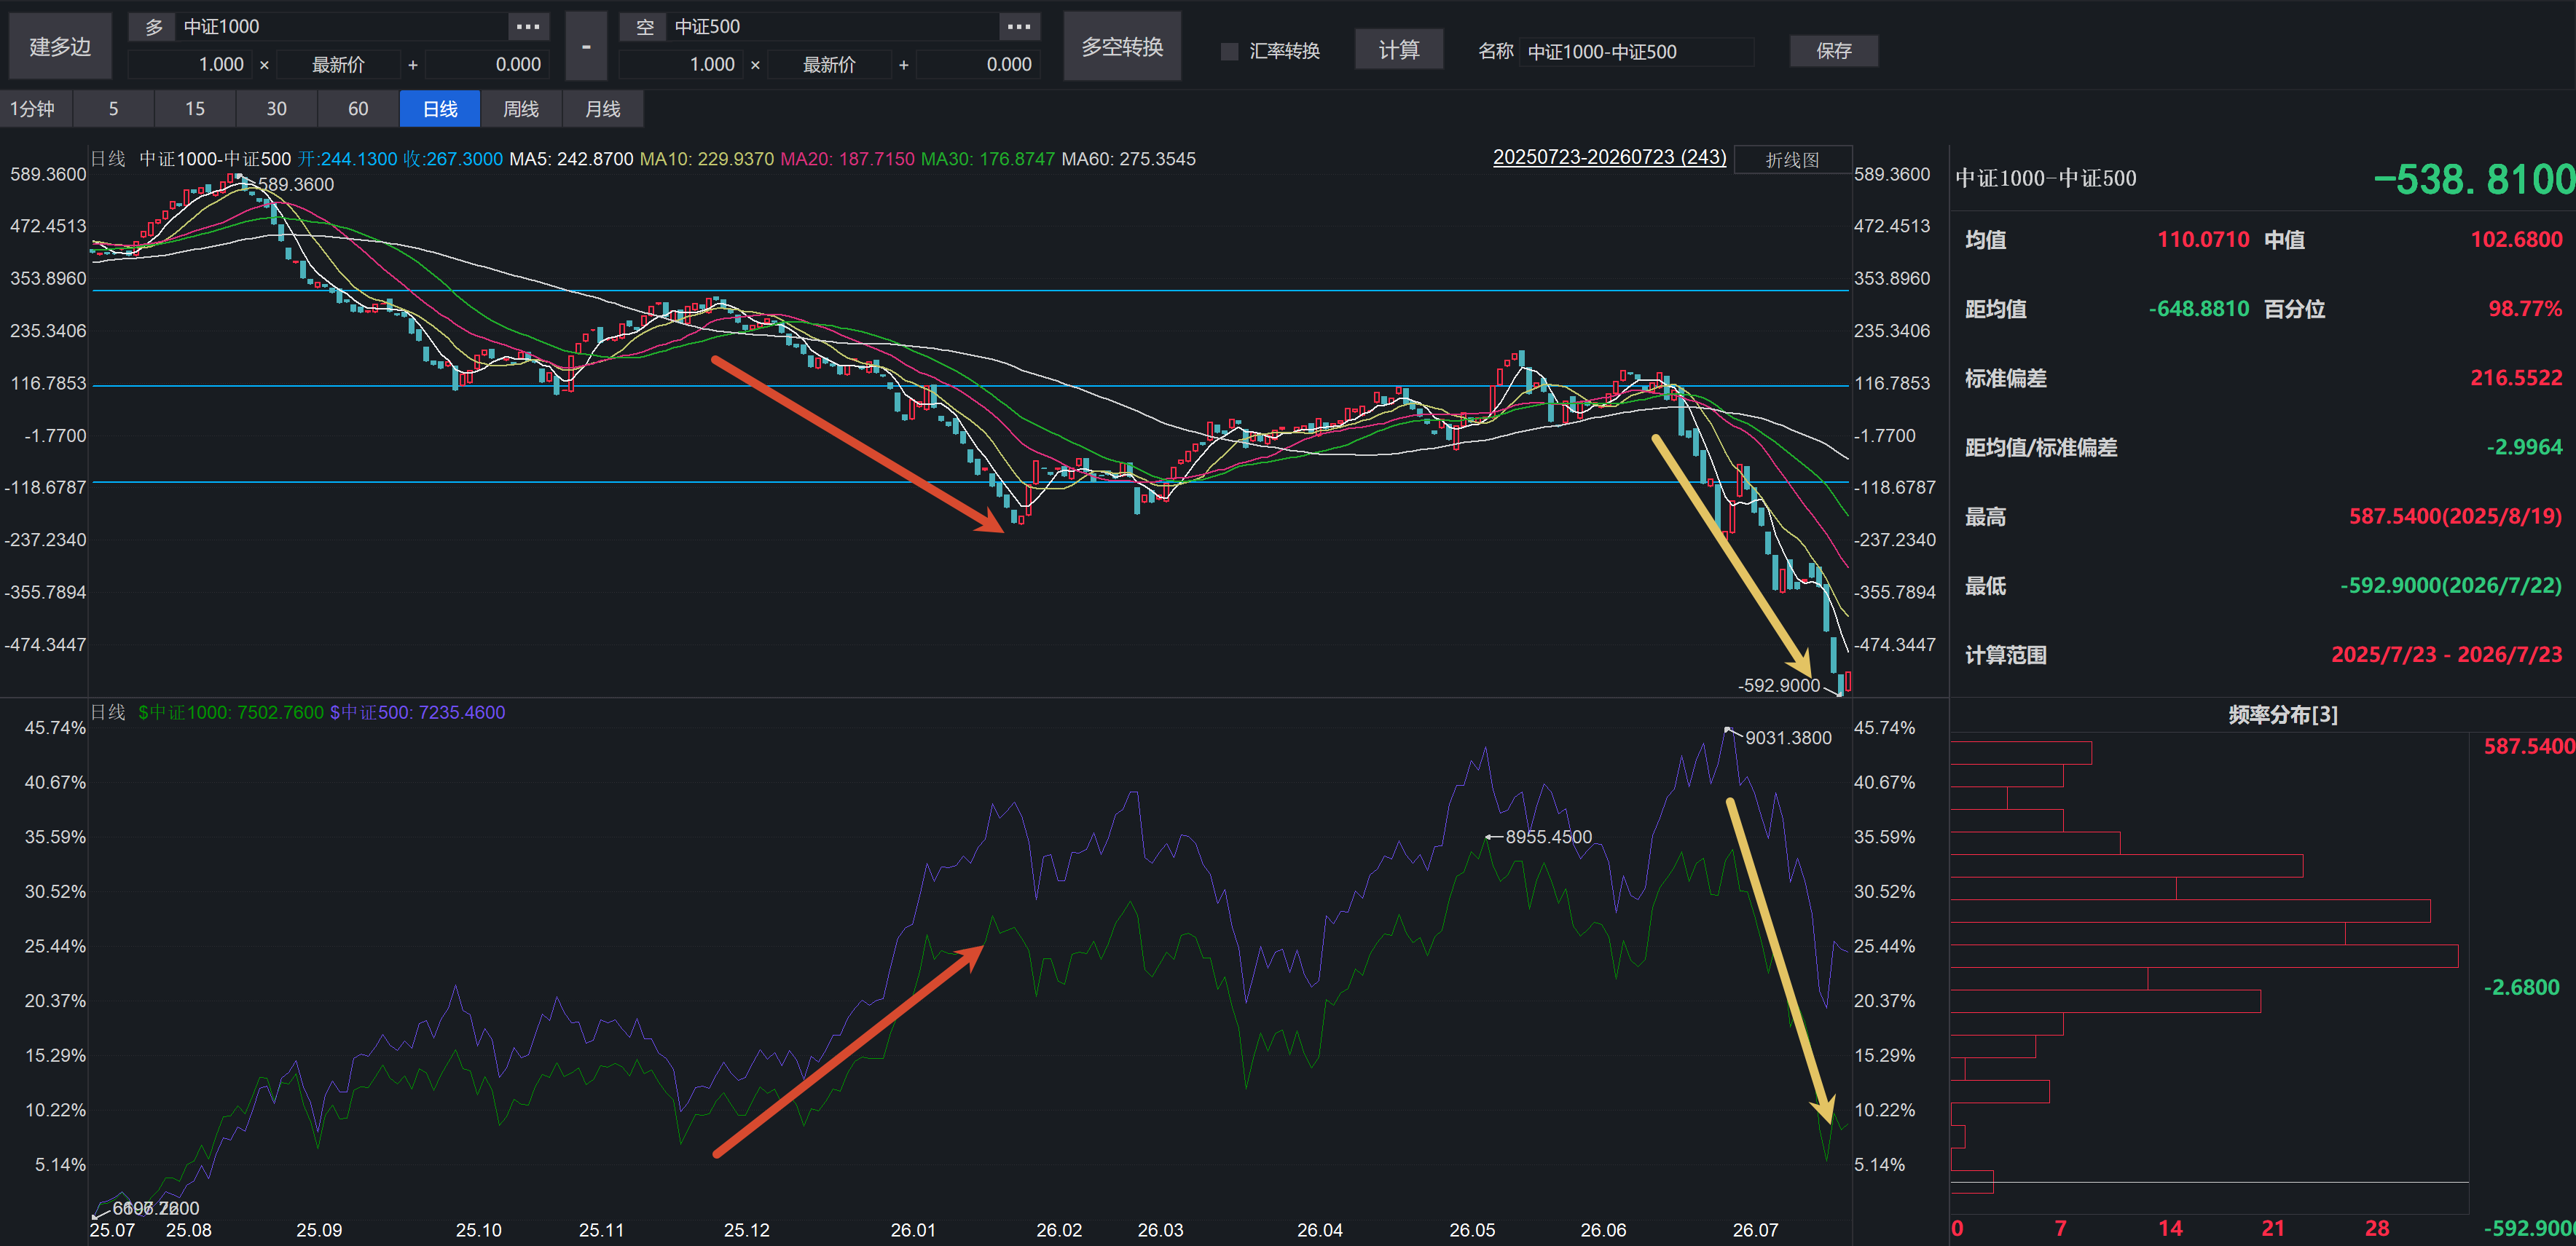
Task: Click the $中证500: 7235.4600 legend label
Action: (417, 712)
